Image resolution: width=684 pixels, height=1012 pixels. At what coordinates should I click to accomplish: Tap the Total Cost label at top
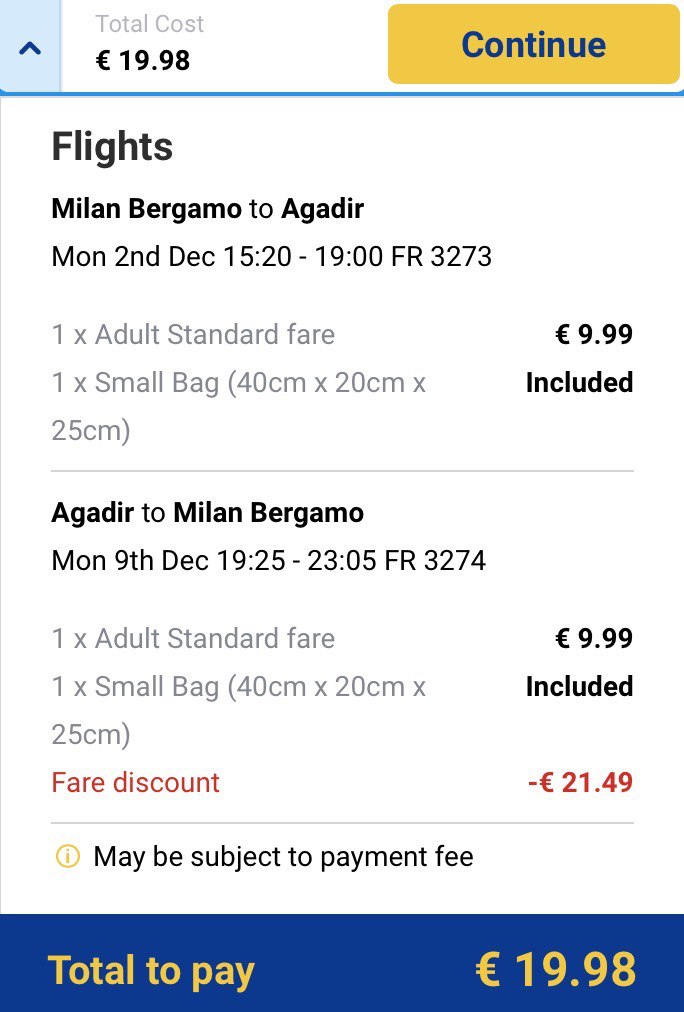click(150, 24)
